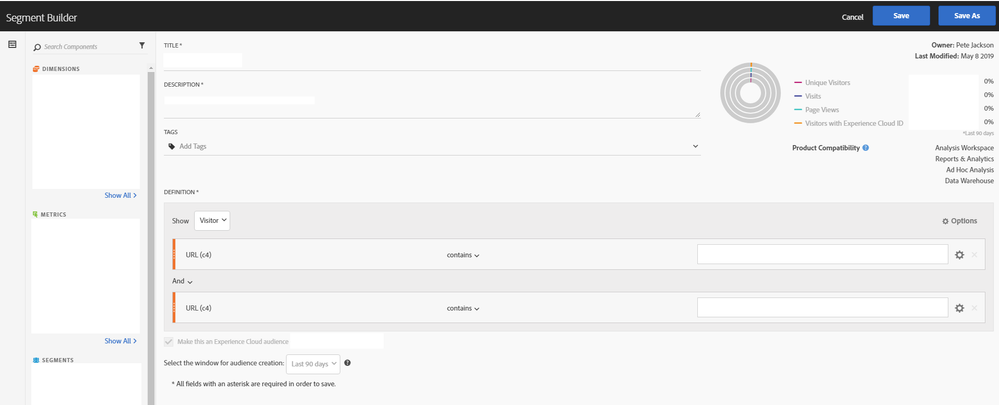Viewport: 999px width, 405px height.
Task: Open gear settings for first URL (c4) rule
Action: (x=959, y=255)
